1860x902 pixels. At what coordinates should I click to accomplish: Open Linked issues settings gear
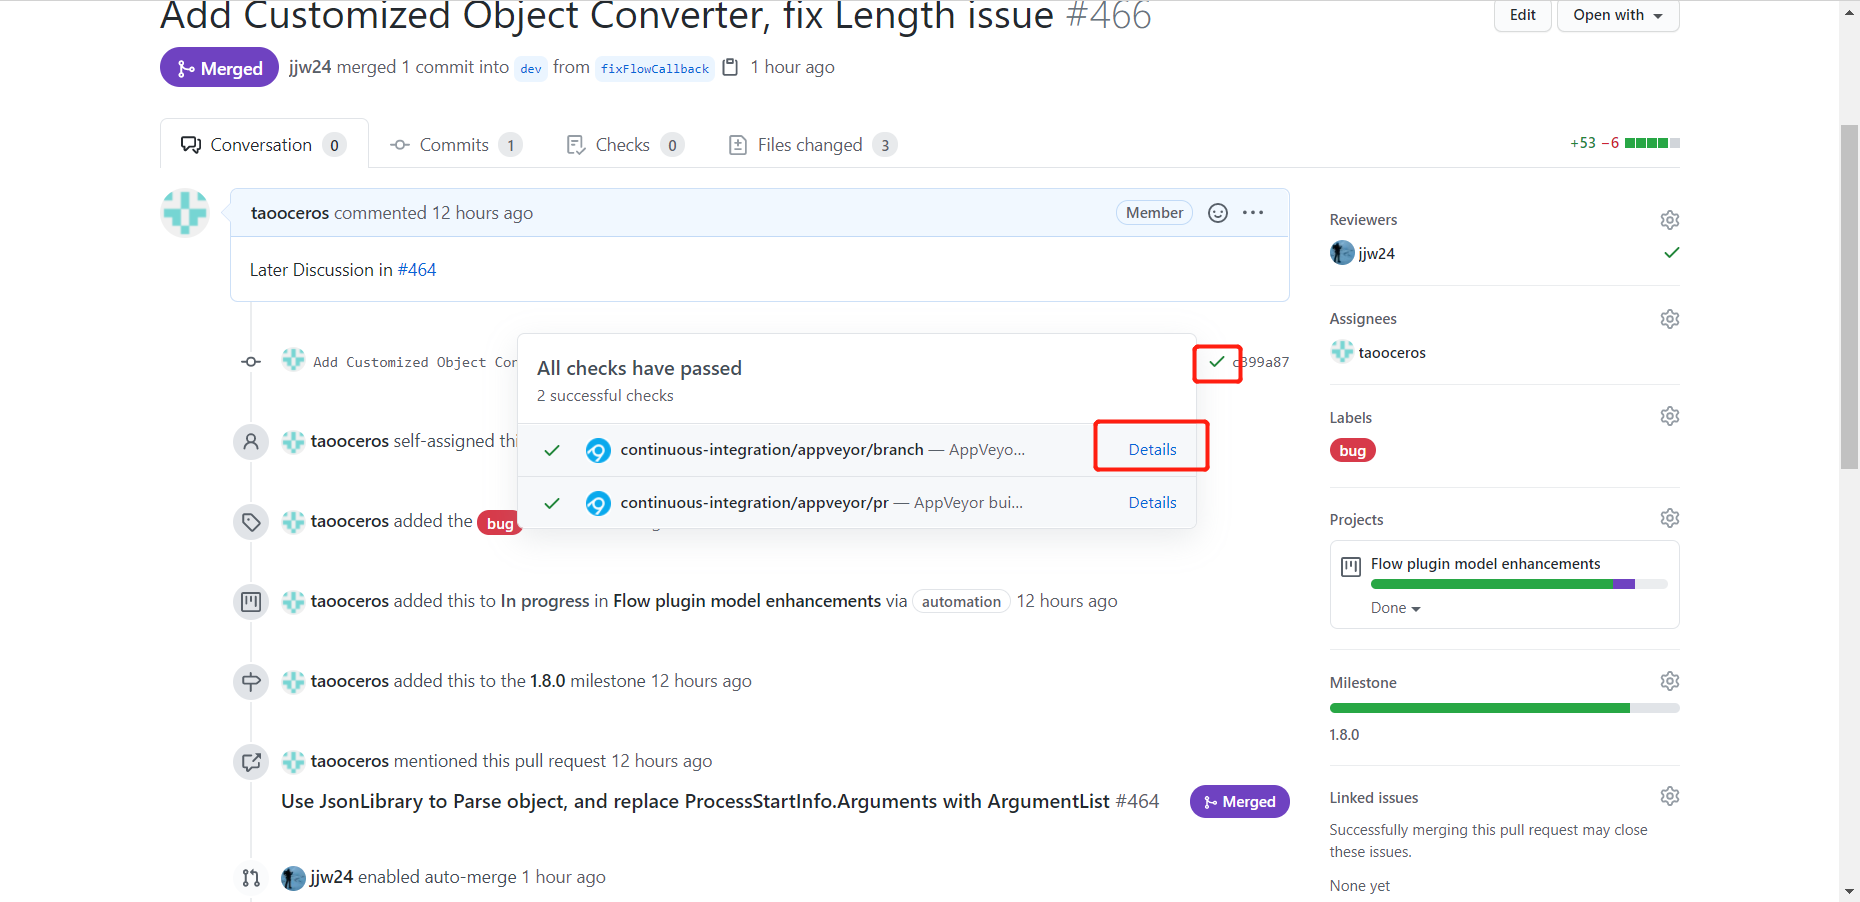tap(1669, 796)
